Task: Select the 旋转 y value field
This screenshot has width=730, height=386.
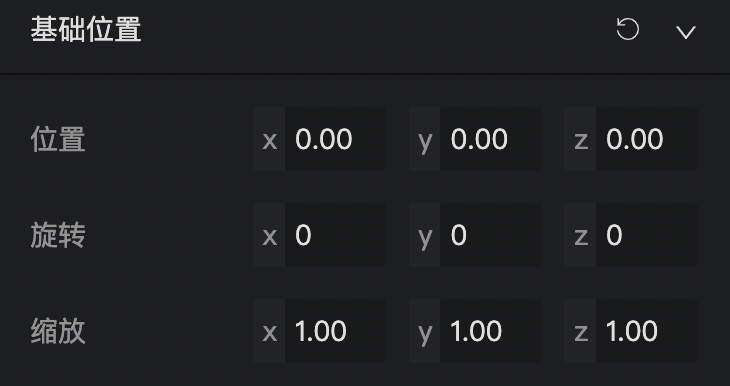Action: 491,235
